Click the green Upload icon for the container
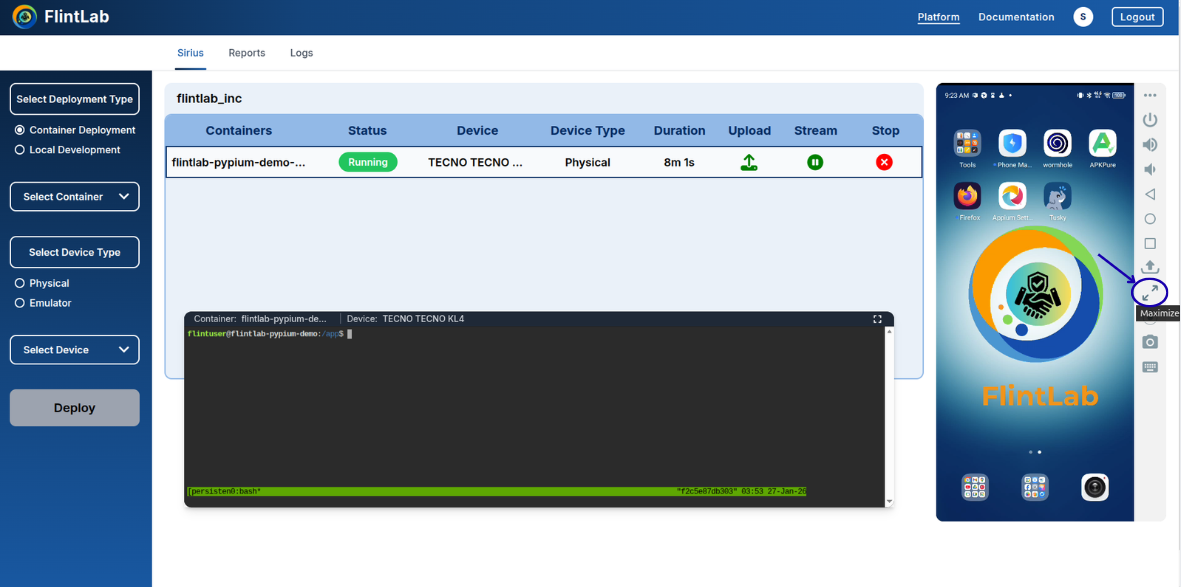 [749, 162]
